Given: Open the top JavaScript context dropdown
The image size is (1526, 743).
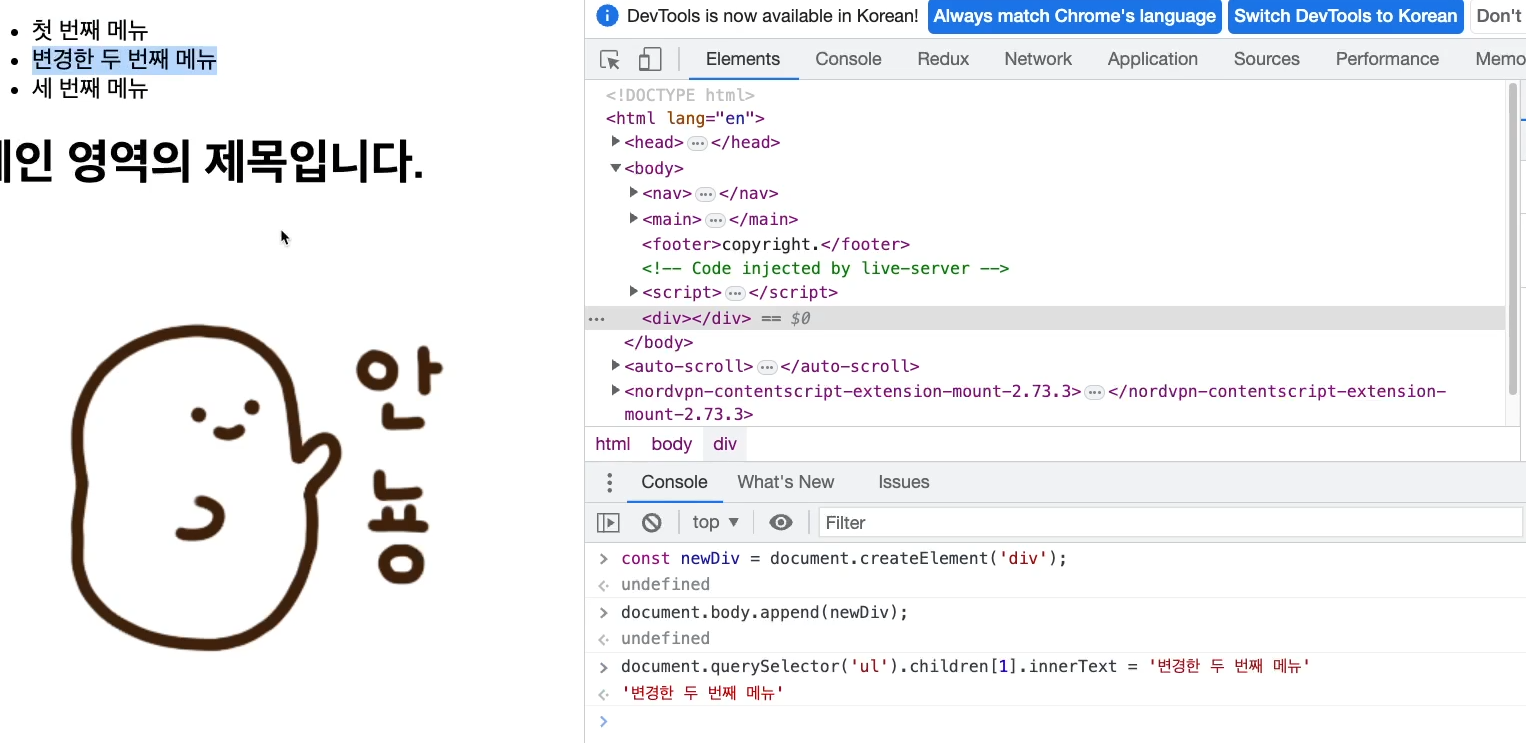Looking at the screenshot, I should pyautogui.click(x=716, y=523).
